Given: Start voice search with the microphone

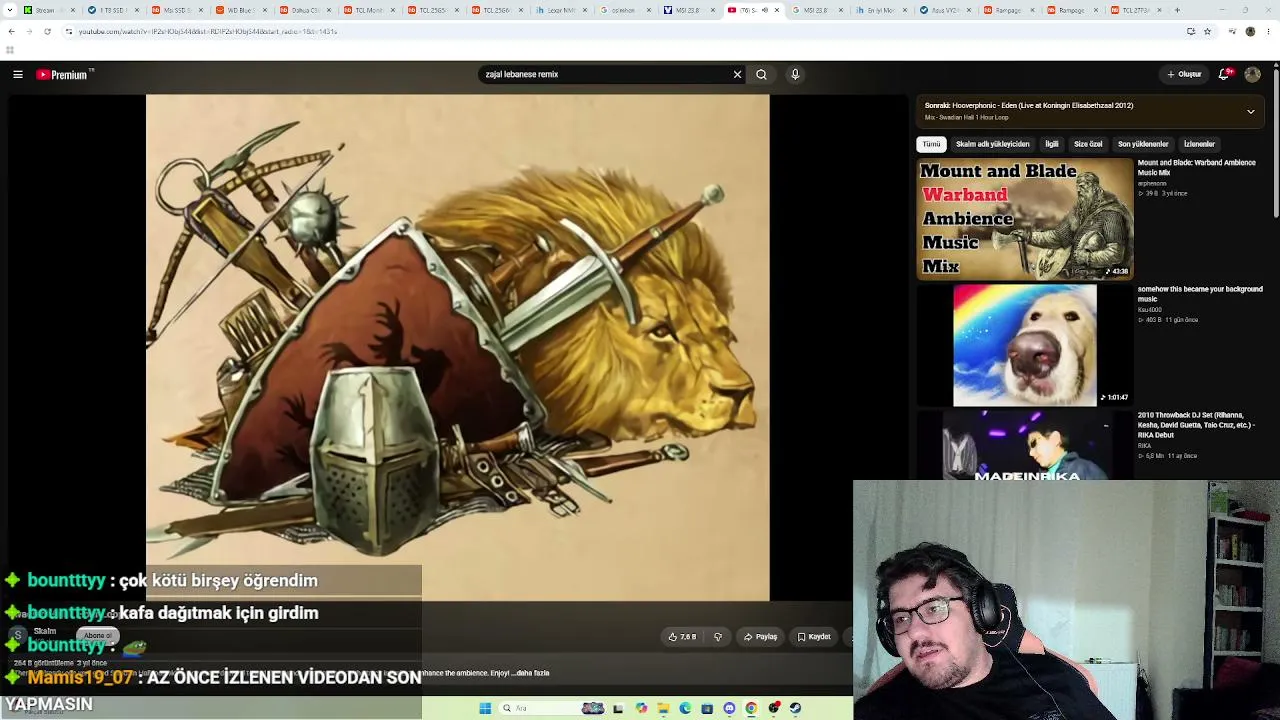Looking at the screenshot, I should point(795,74).
